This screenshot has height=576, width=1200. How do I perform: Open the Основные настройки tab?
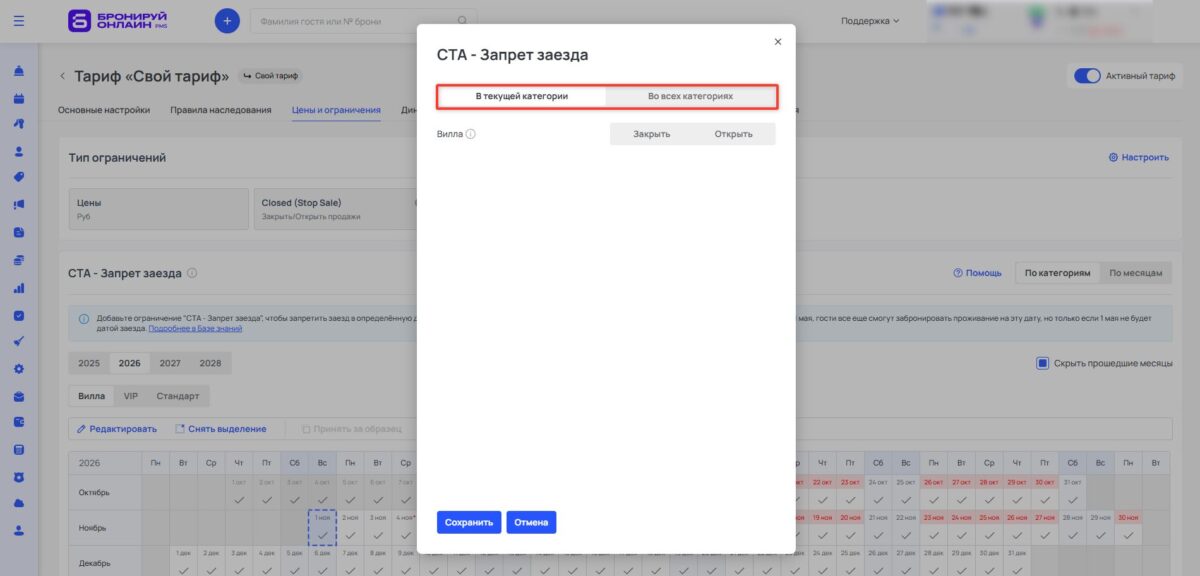click(104, 110)
